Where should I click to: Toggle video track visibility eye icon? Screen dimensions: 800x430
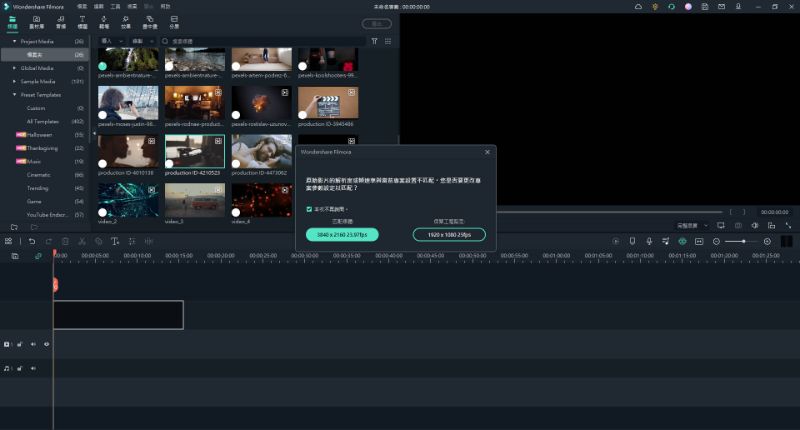pyautogui.click(x=46, y=344)
